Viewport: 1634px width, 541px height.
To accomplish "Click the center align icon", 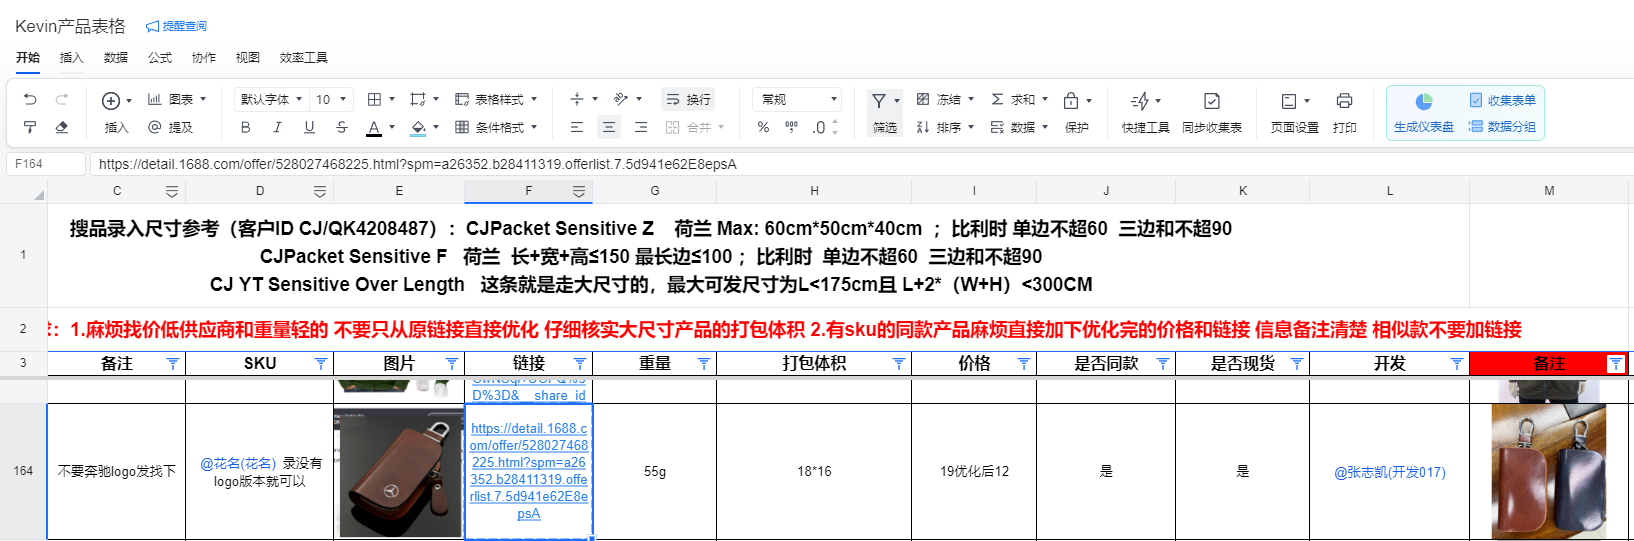I will (608, 127).
